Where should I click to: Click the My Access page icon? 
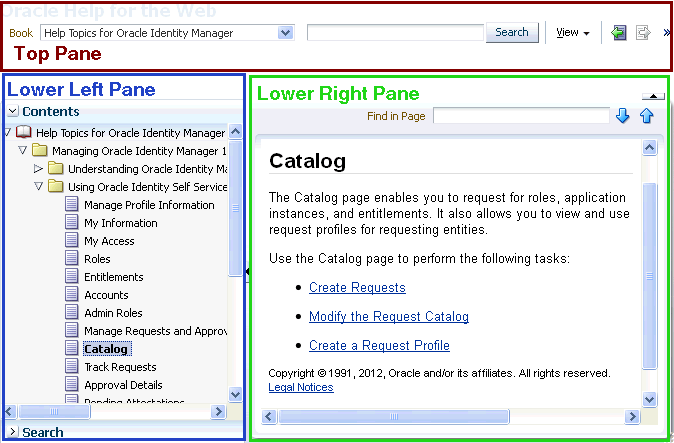[x=72, y=241]
